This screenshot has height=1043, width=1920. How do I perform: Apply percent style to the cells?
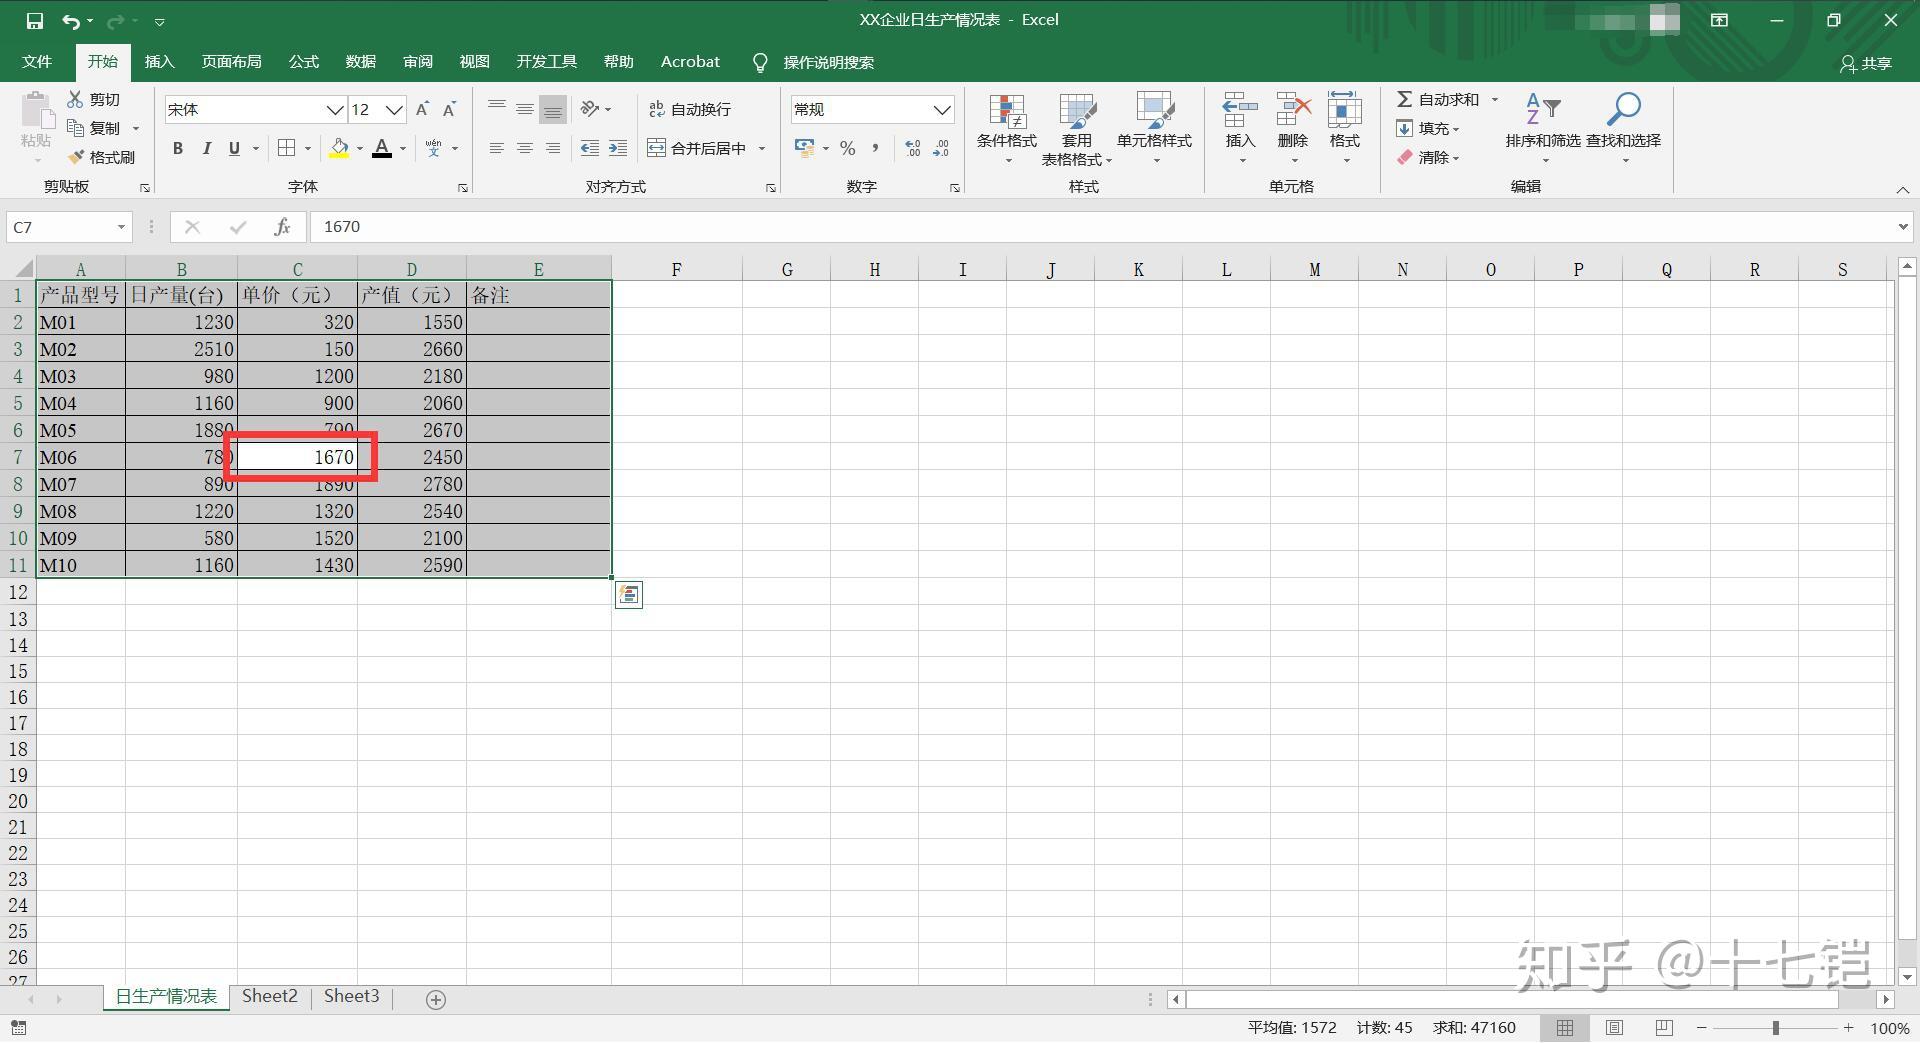point(848,148)
